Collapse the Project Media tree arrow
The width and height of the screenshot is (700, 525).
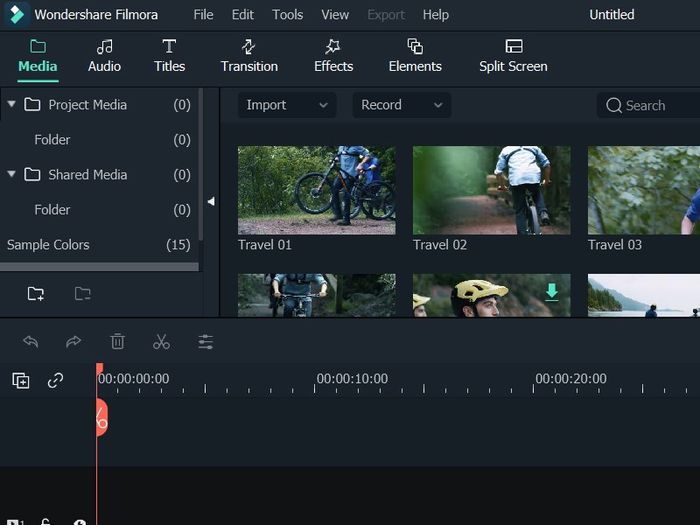coord(12,104)
